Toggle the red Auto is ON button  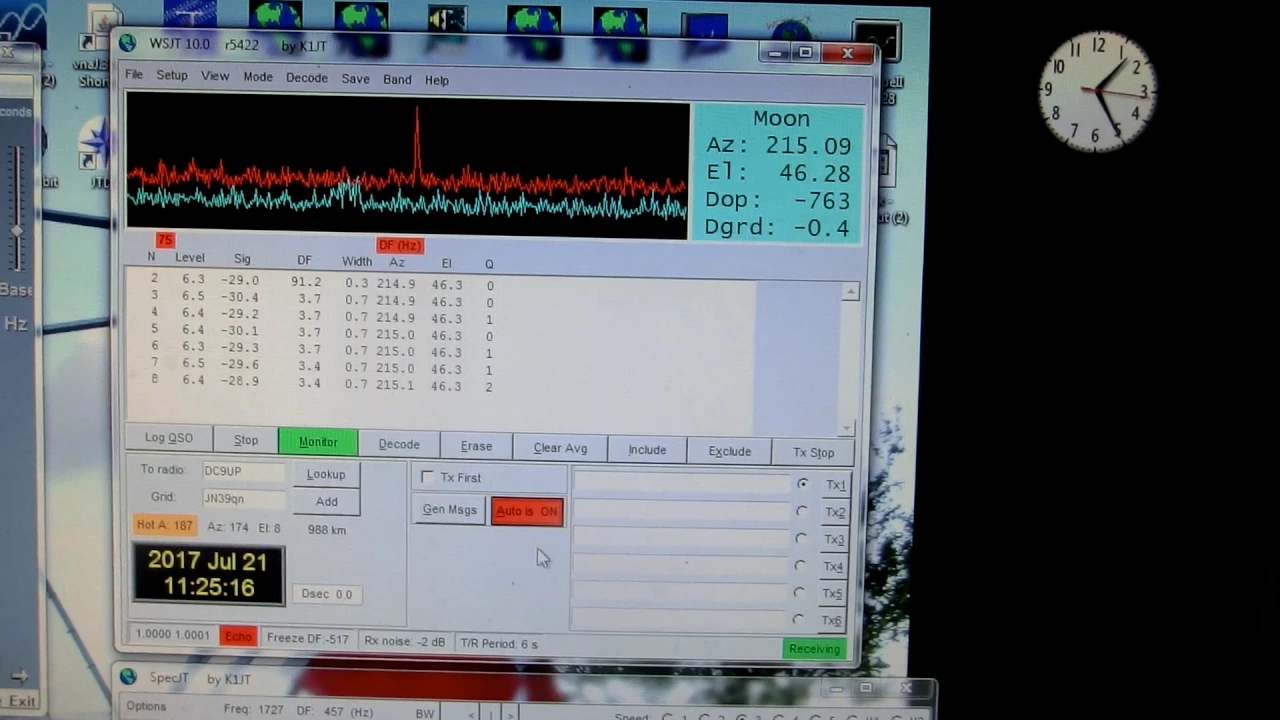(x=527, y=511)
